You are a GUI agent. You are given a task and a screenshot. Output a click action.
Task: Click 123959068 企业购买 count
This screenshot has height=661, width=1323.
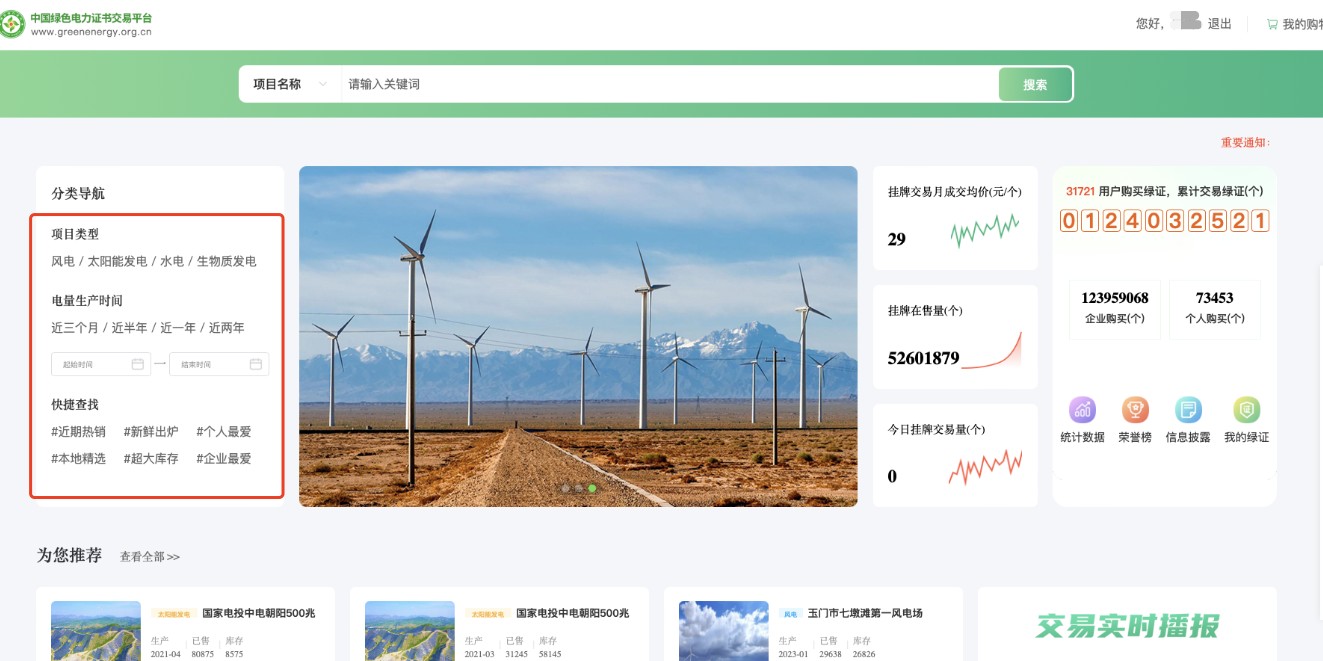click(x=1114, y=308)
